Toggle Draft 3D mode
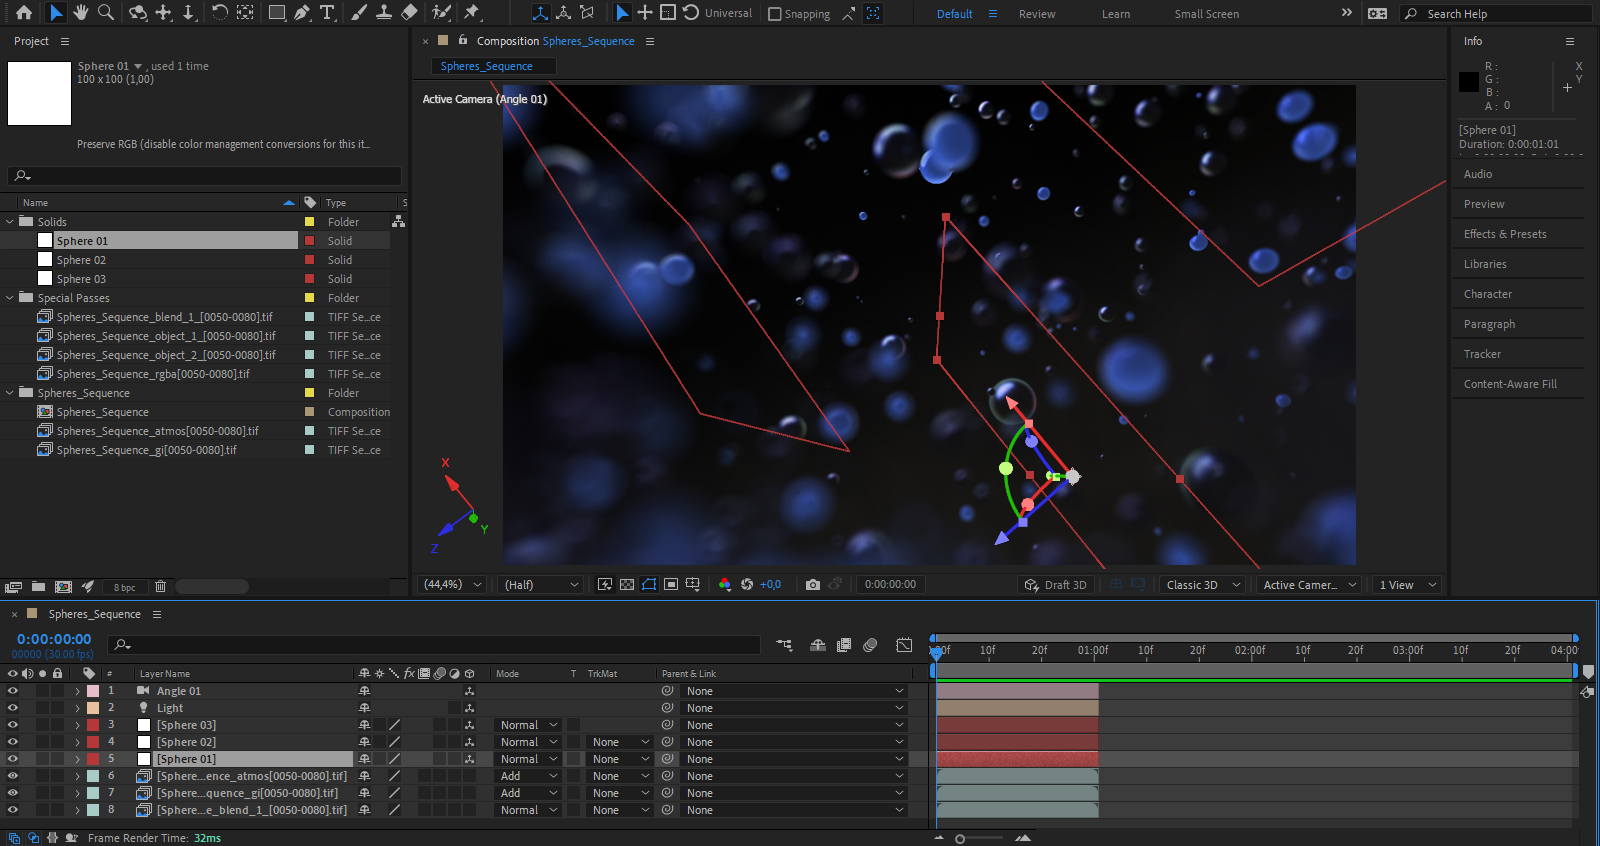This screenshot has height=846, width=1600. (1056, 585)
